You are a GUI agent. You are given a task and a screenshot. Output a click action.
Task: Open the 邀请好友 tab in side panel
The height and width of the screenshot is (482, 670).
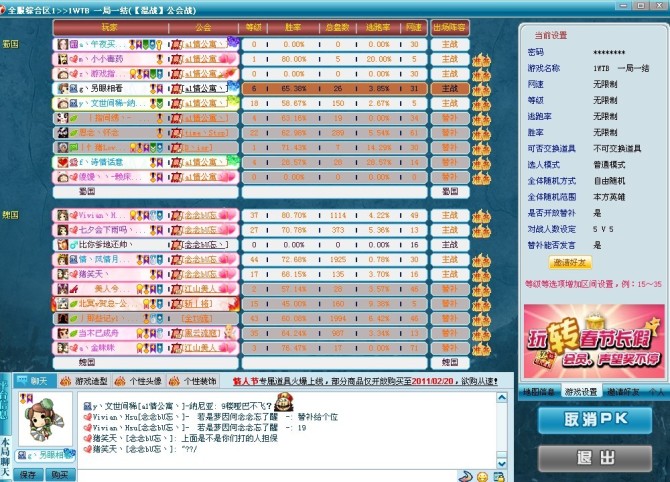[x=623, y=391]
